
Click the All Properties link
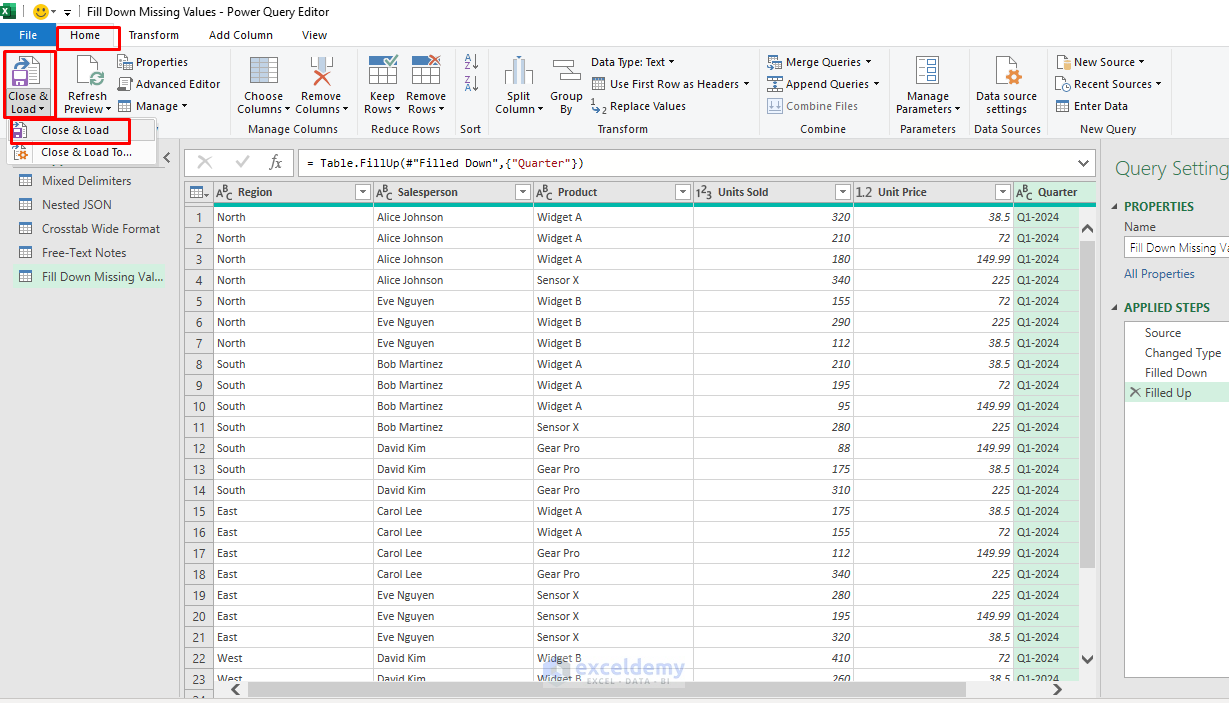(1159, 274)
